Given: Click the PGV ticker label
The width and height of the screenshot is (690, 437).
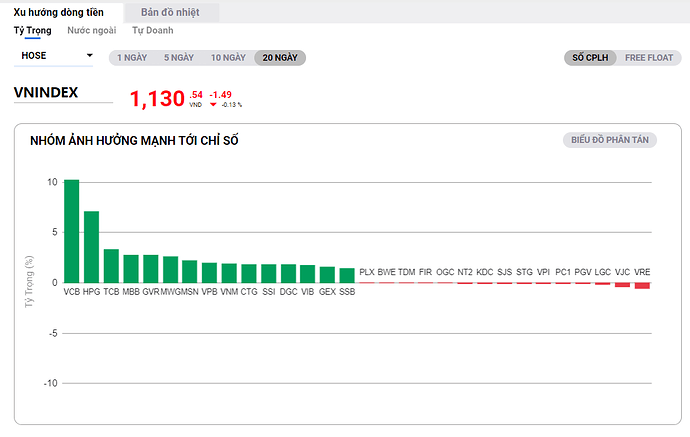Looking at the screenshot, I should [583, 272].
